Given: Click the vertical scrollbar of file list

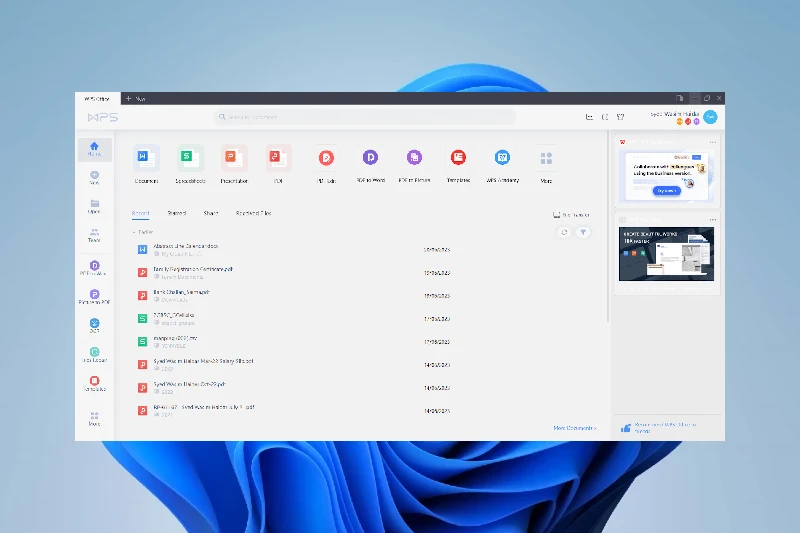Looking at the screenshot, I should (x=608, y=227).
